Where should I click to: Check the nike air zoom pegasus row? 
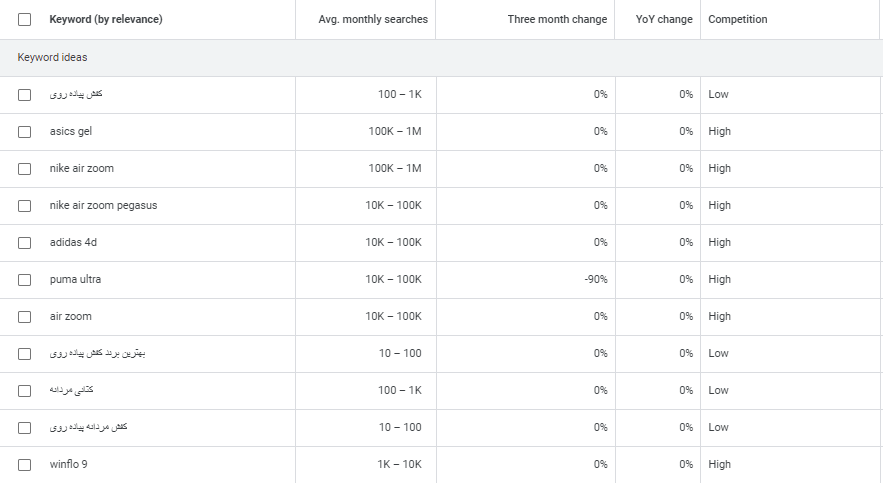pos(25,205)
